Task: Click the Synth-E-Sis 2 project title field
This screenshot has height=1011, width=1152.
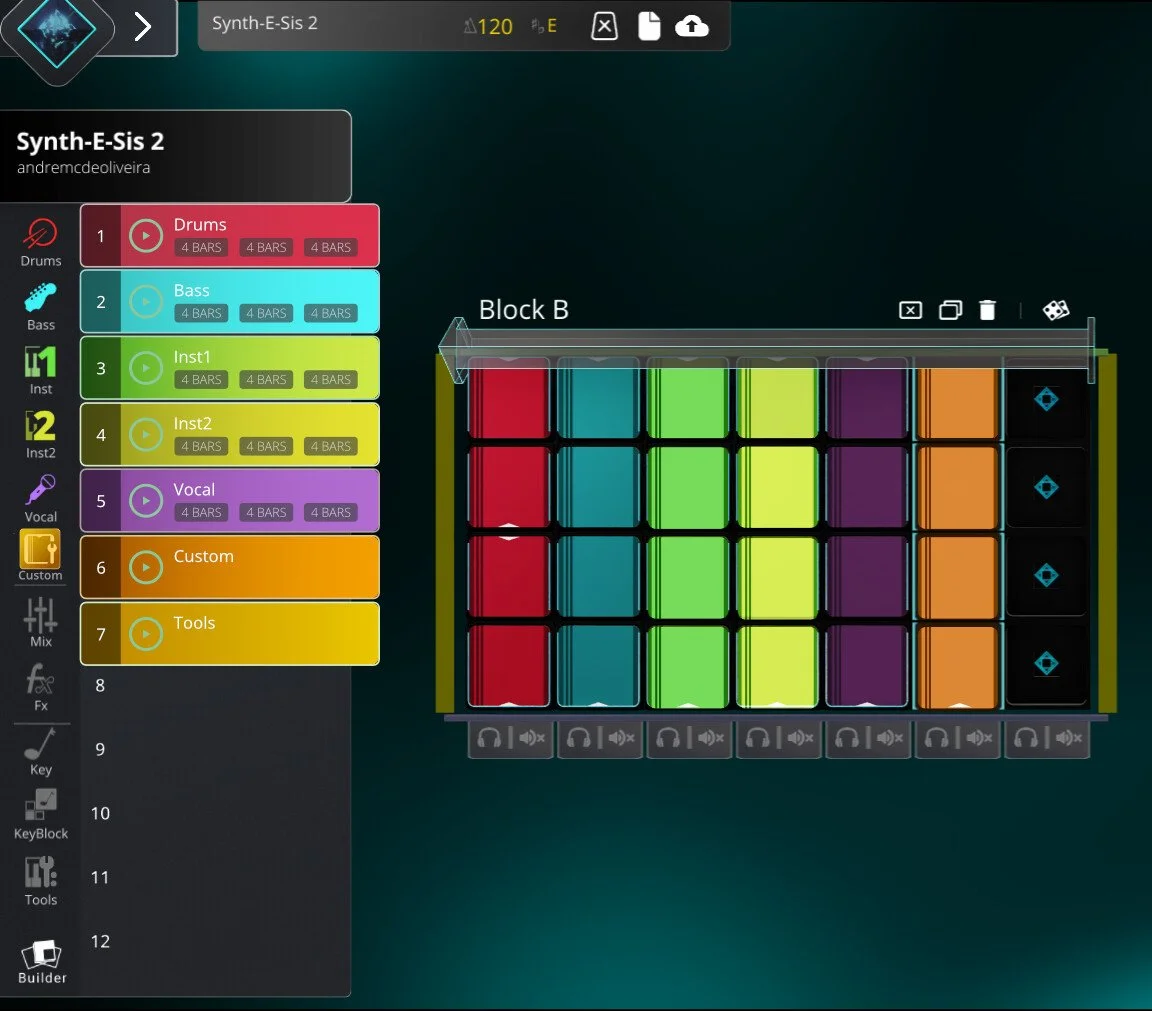Action: [x=264, y=24]
